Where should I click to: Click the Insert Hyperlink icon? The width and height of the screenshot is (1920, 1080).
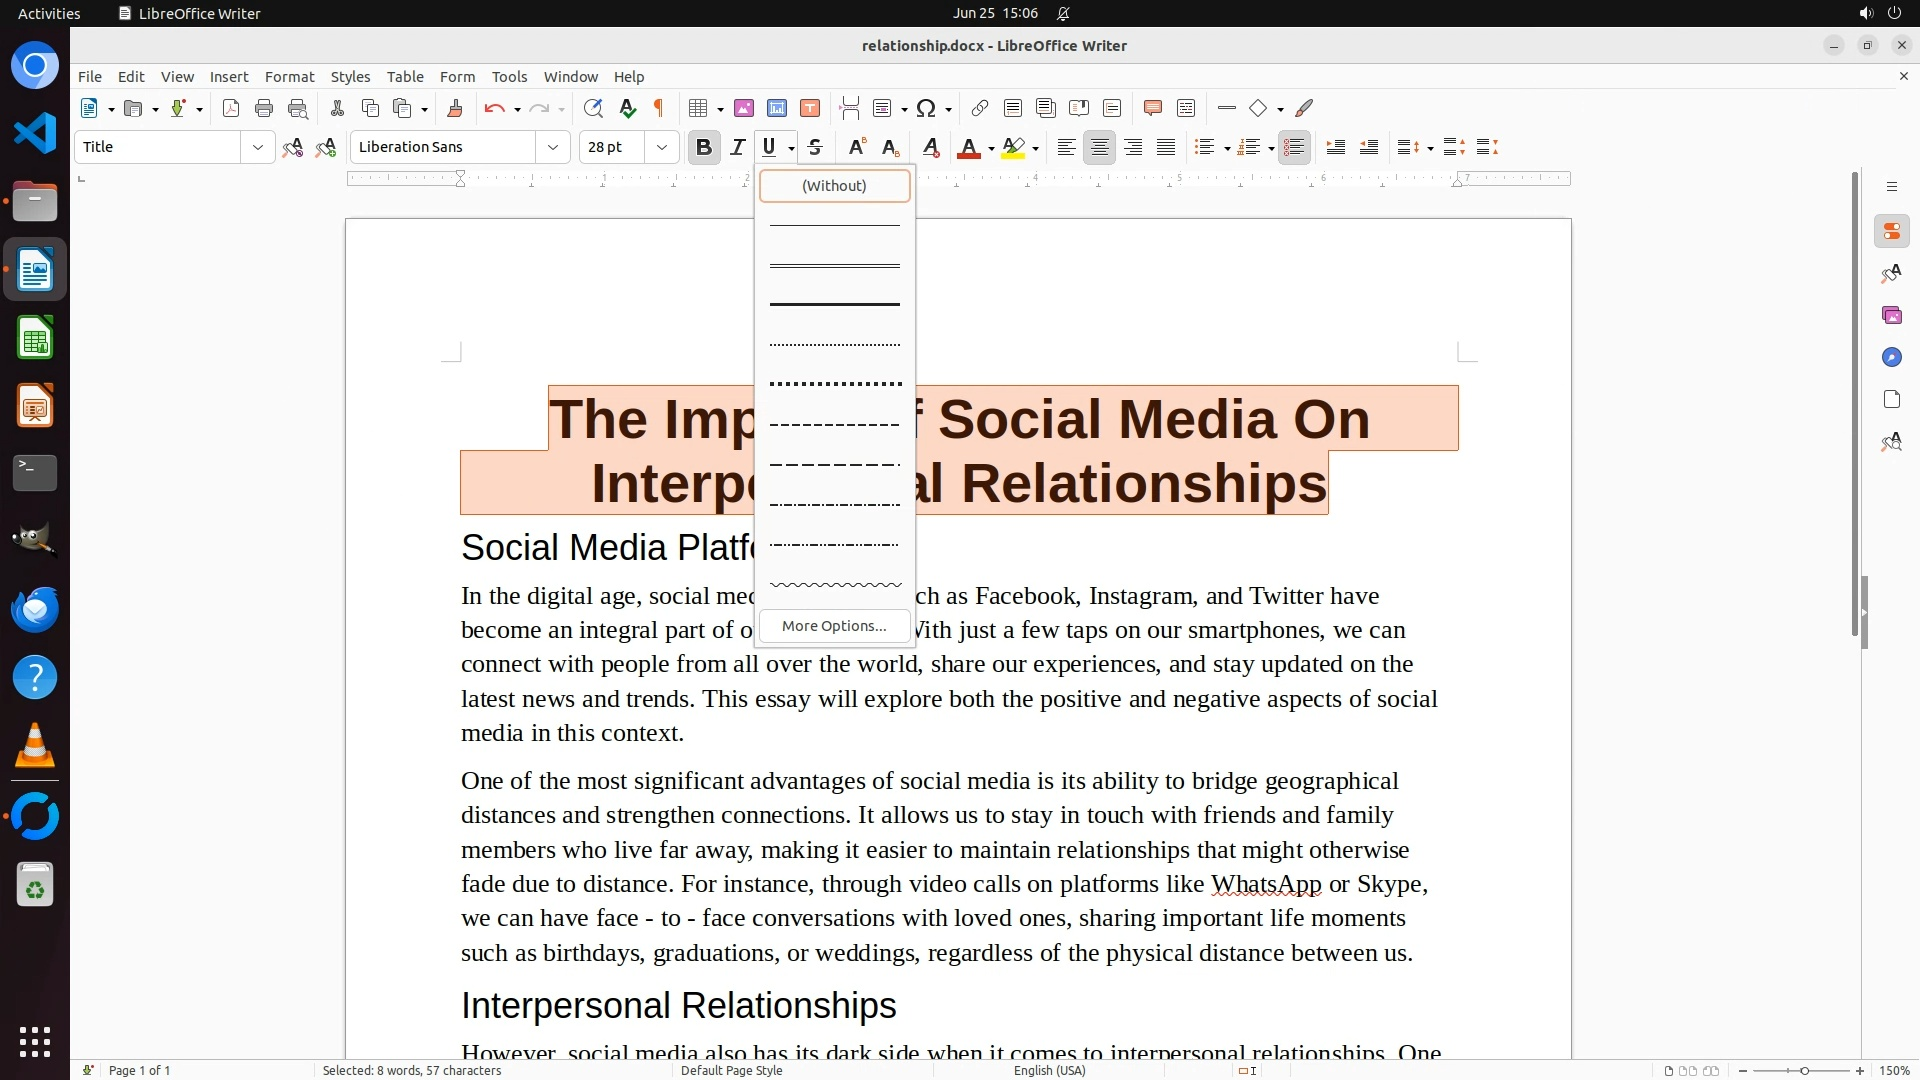(x=980, y=109)
